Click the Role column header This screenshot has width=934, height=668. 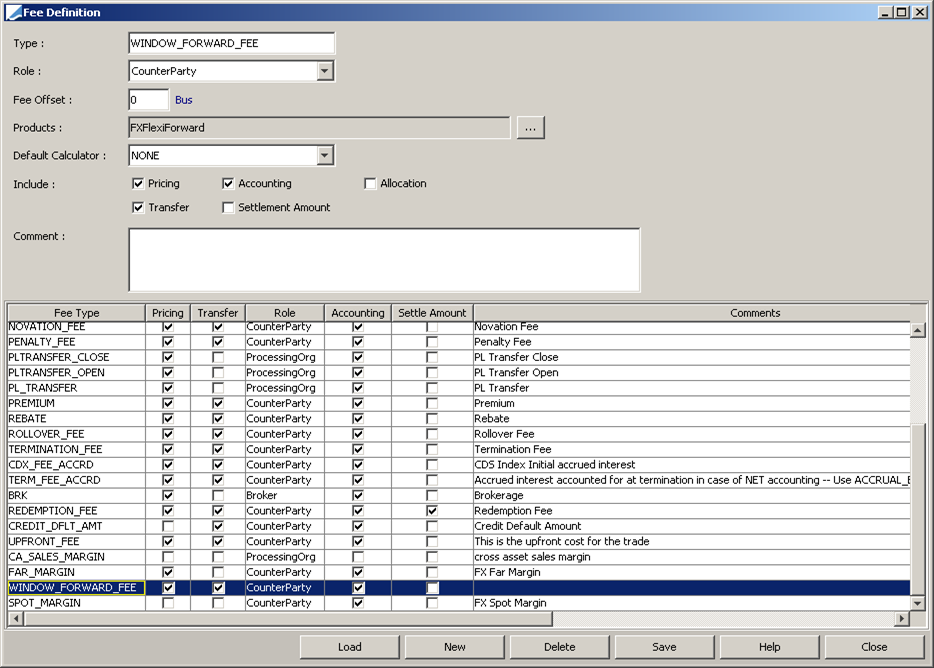285,313
